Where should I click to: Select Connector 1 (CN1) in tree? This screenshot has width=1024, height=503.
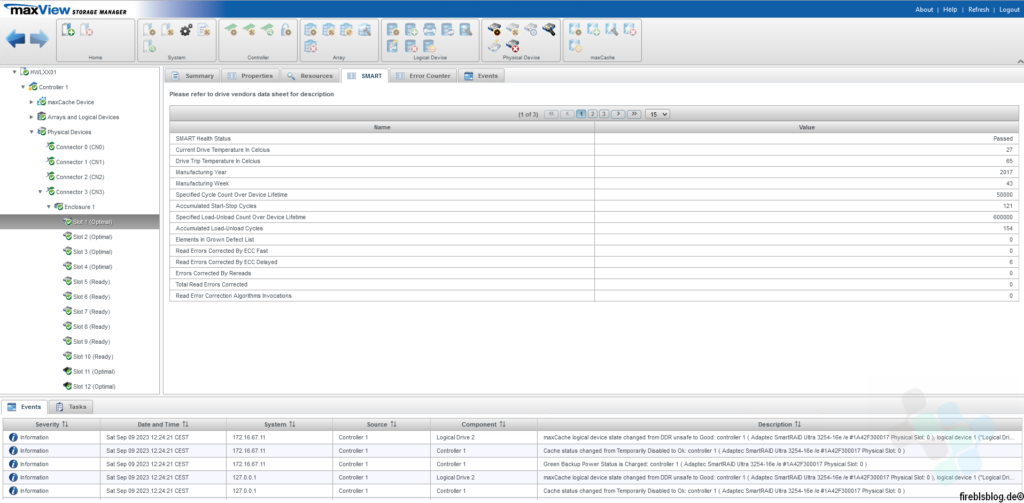[80, 162]
